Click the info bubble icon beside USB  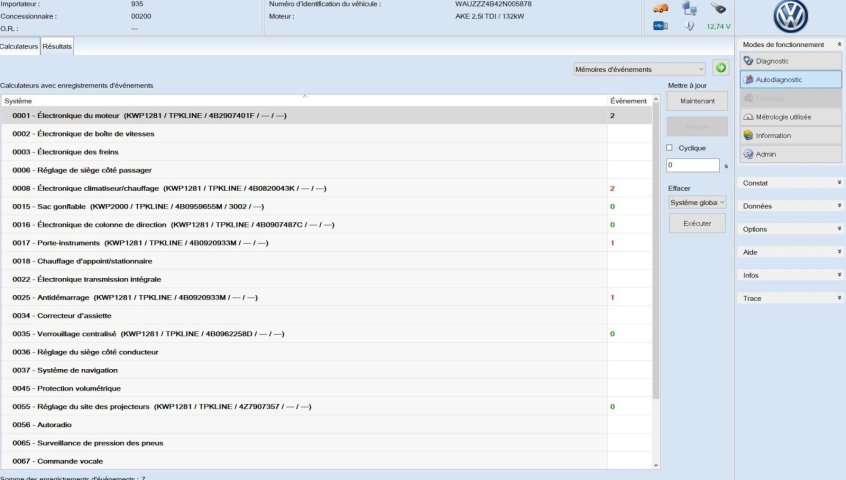[689, 25]
